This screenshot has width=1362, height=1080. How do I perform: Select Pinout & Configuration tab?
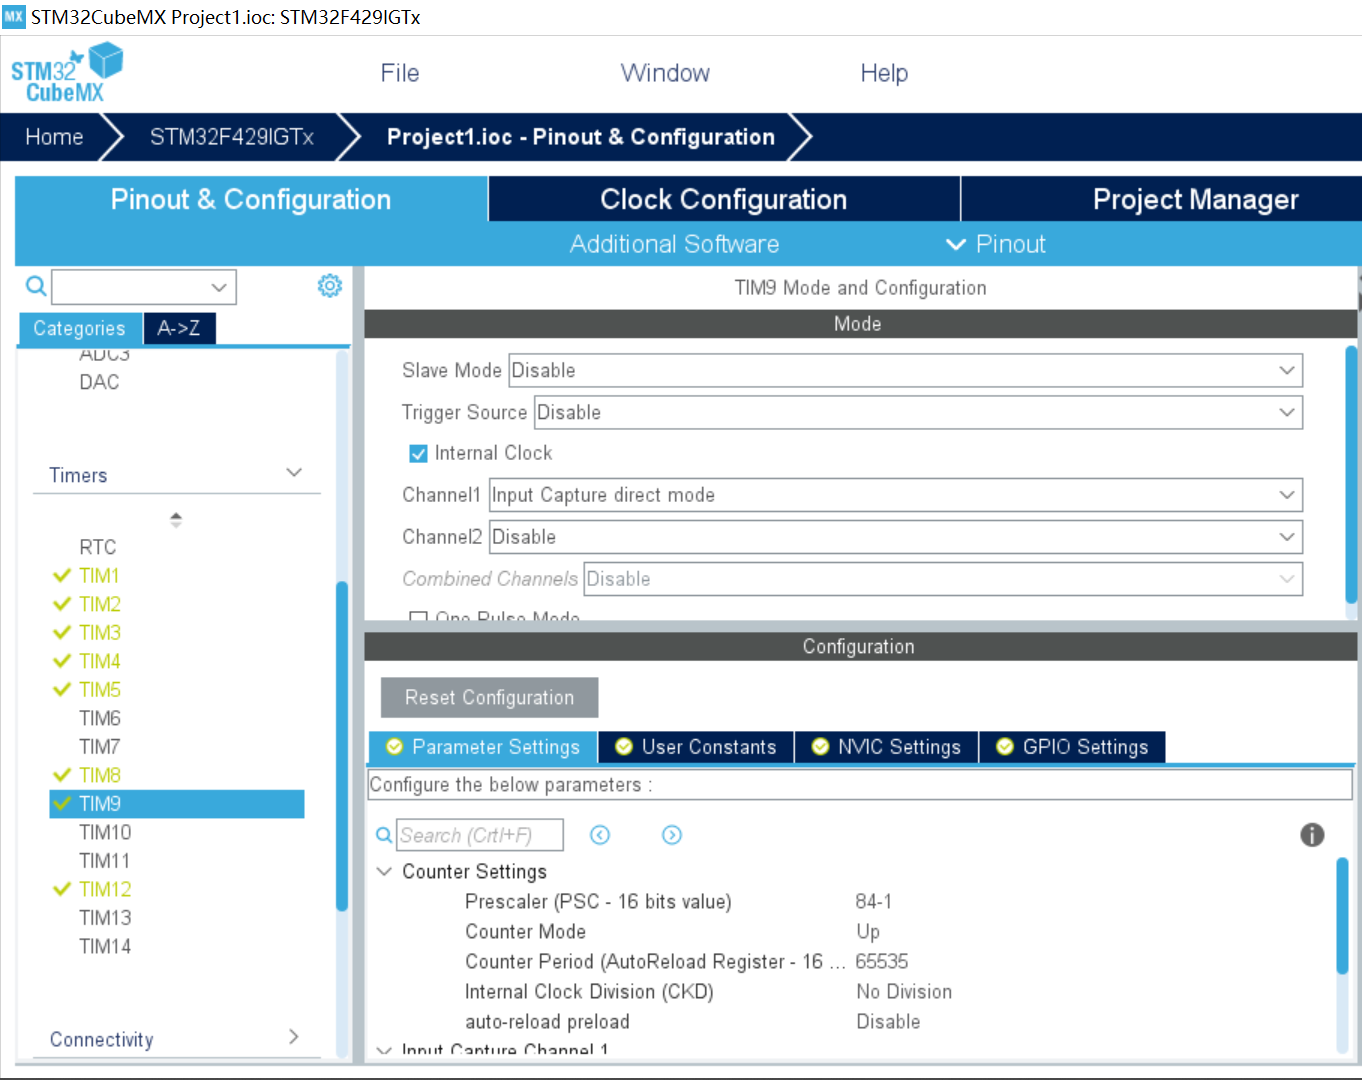[251, 199]
